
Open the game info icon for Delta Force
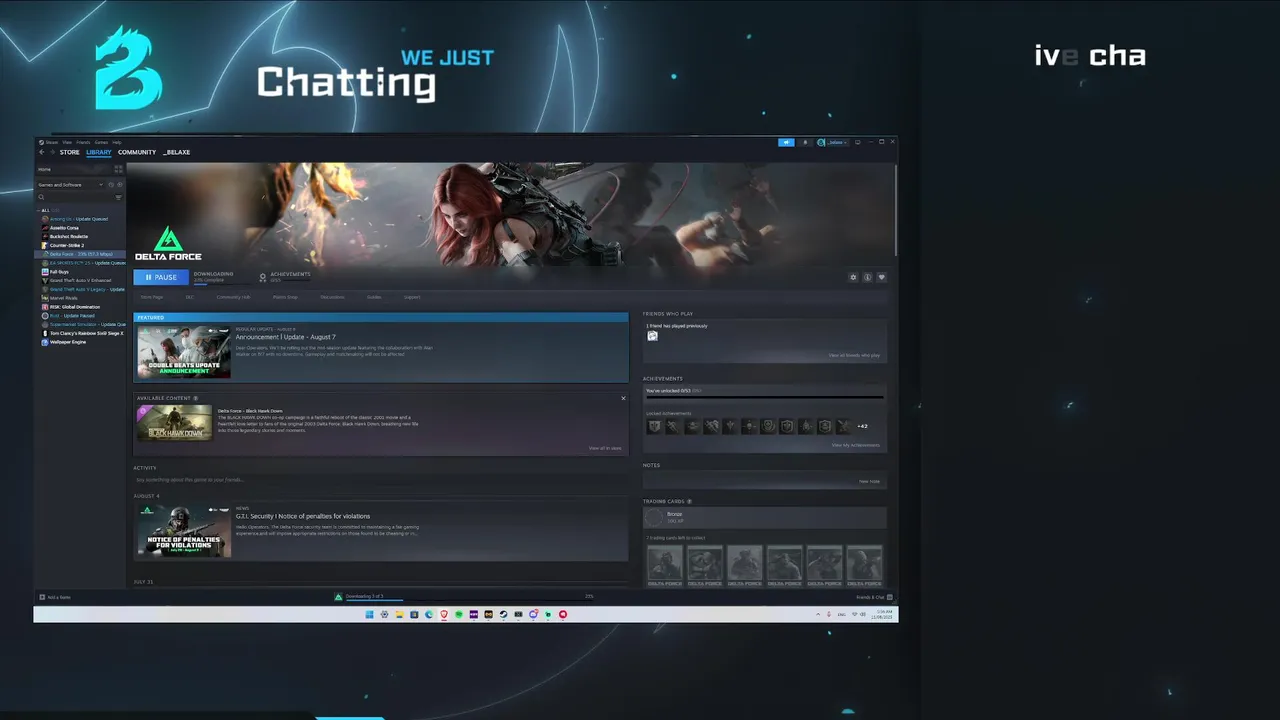pyautogui.click(x=867, y=277)
